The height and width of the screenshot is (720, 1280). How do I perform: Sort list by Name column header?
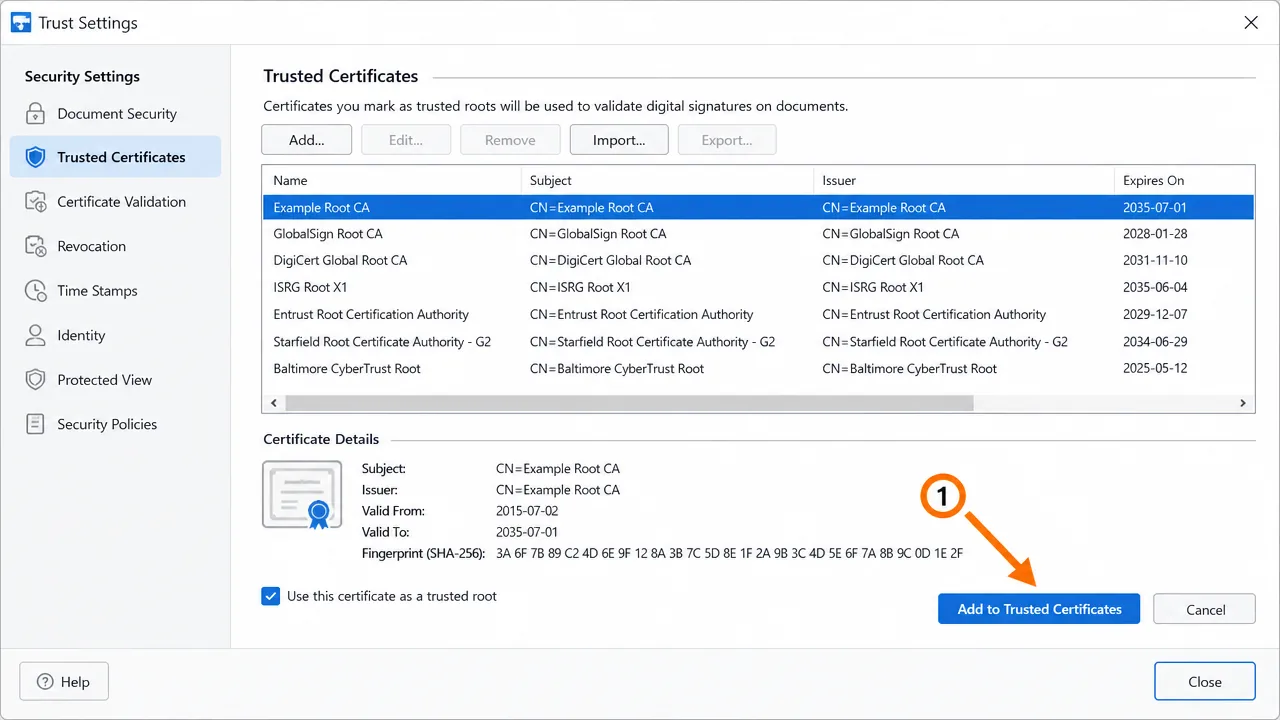[391, 180]
